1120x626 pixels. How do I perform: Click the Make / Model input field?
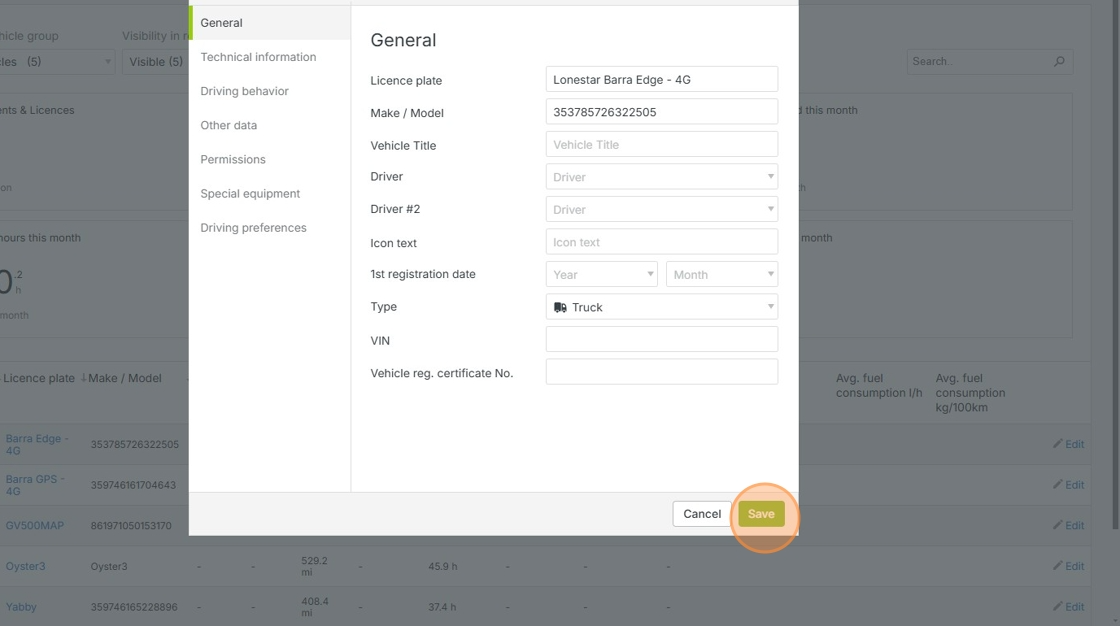click(661, 111)
